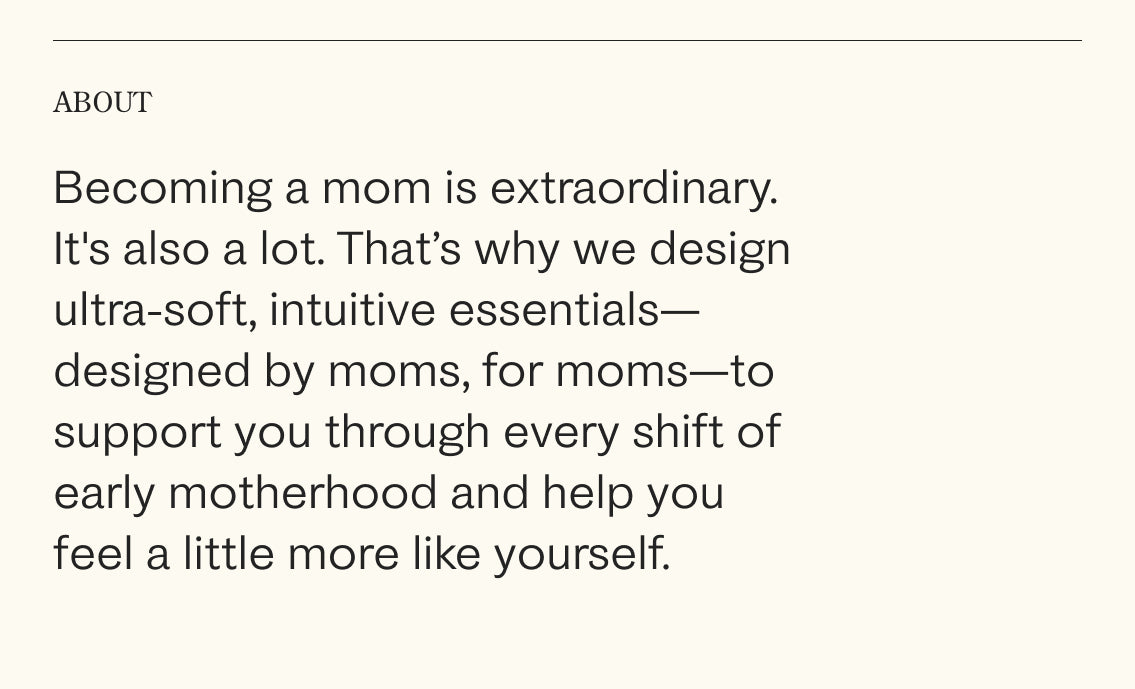
Task: Click the horizontal divider line above ABOUT
Action: point(567,41)
